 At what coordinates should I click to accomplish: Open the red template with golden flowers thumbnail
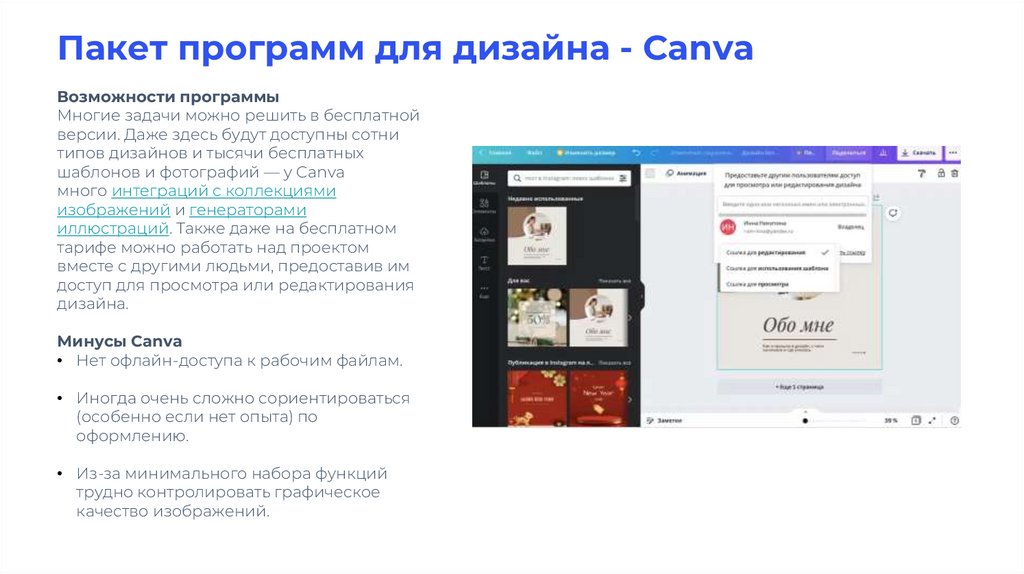click(537, 399)
